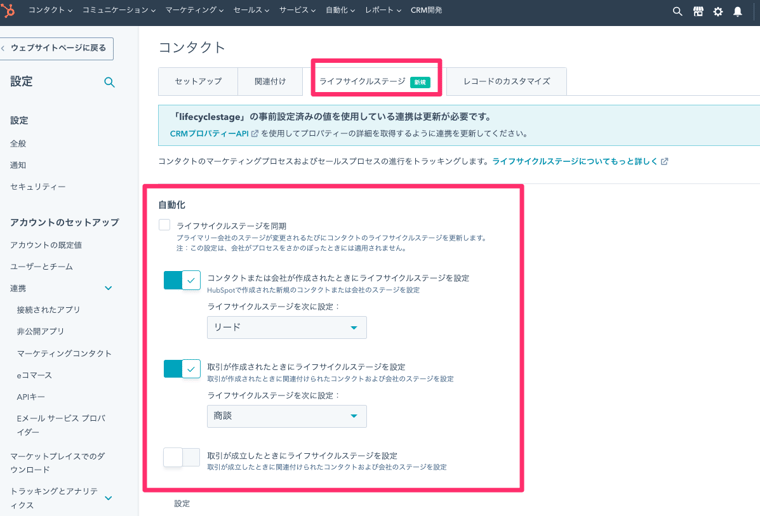Open ユーザーとチーム in sidebar

click(42, 267)
